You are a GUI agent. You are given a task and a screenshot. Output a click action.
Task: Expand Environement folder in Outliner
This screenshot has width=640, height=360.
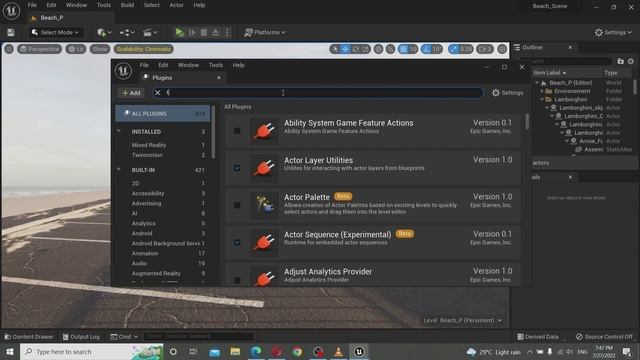coord(542,91)
